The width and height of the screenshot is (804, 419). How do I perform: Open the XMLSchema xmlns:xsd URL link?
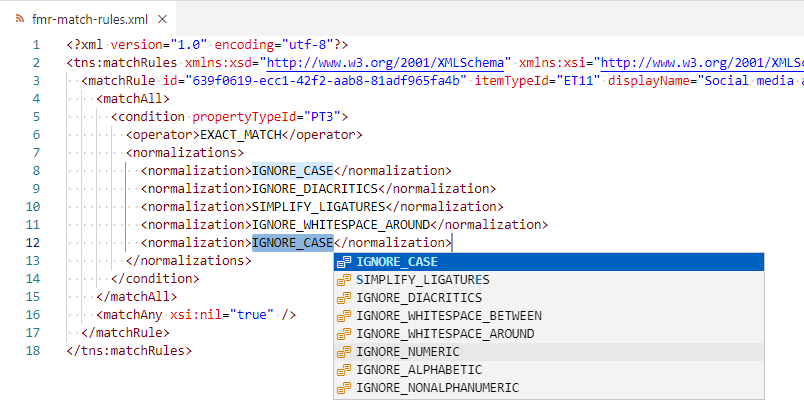[385, 63]
